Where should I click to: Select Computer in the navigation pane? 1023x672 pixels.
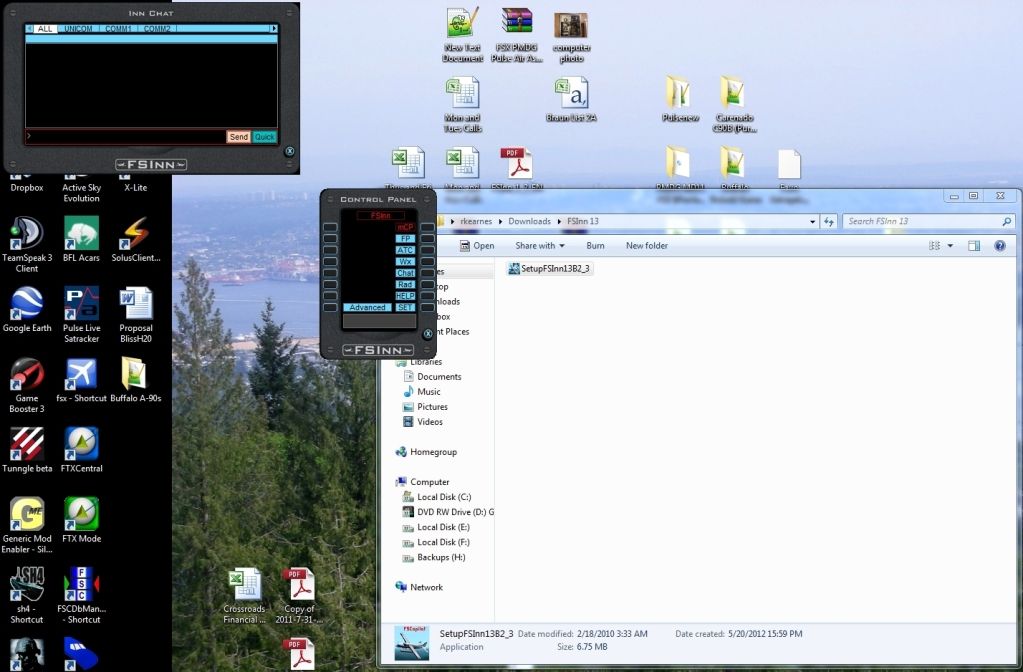[x=422, y=482]
